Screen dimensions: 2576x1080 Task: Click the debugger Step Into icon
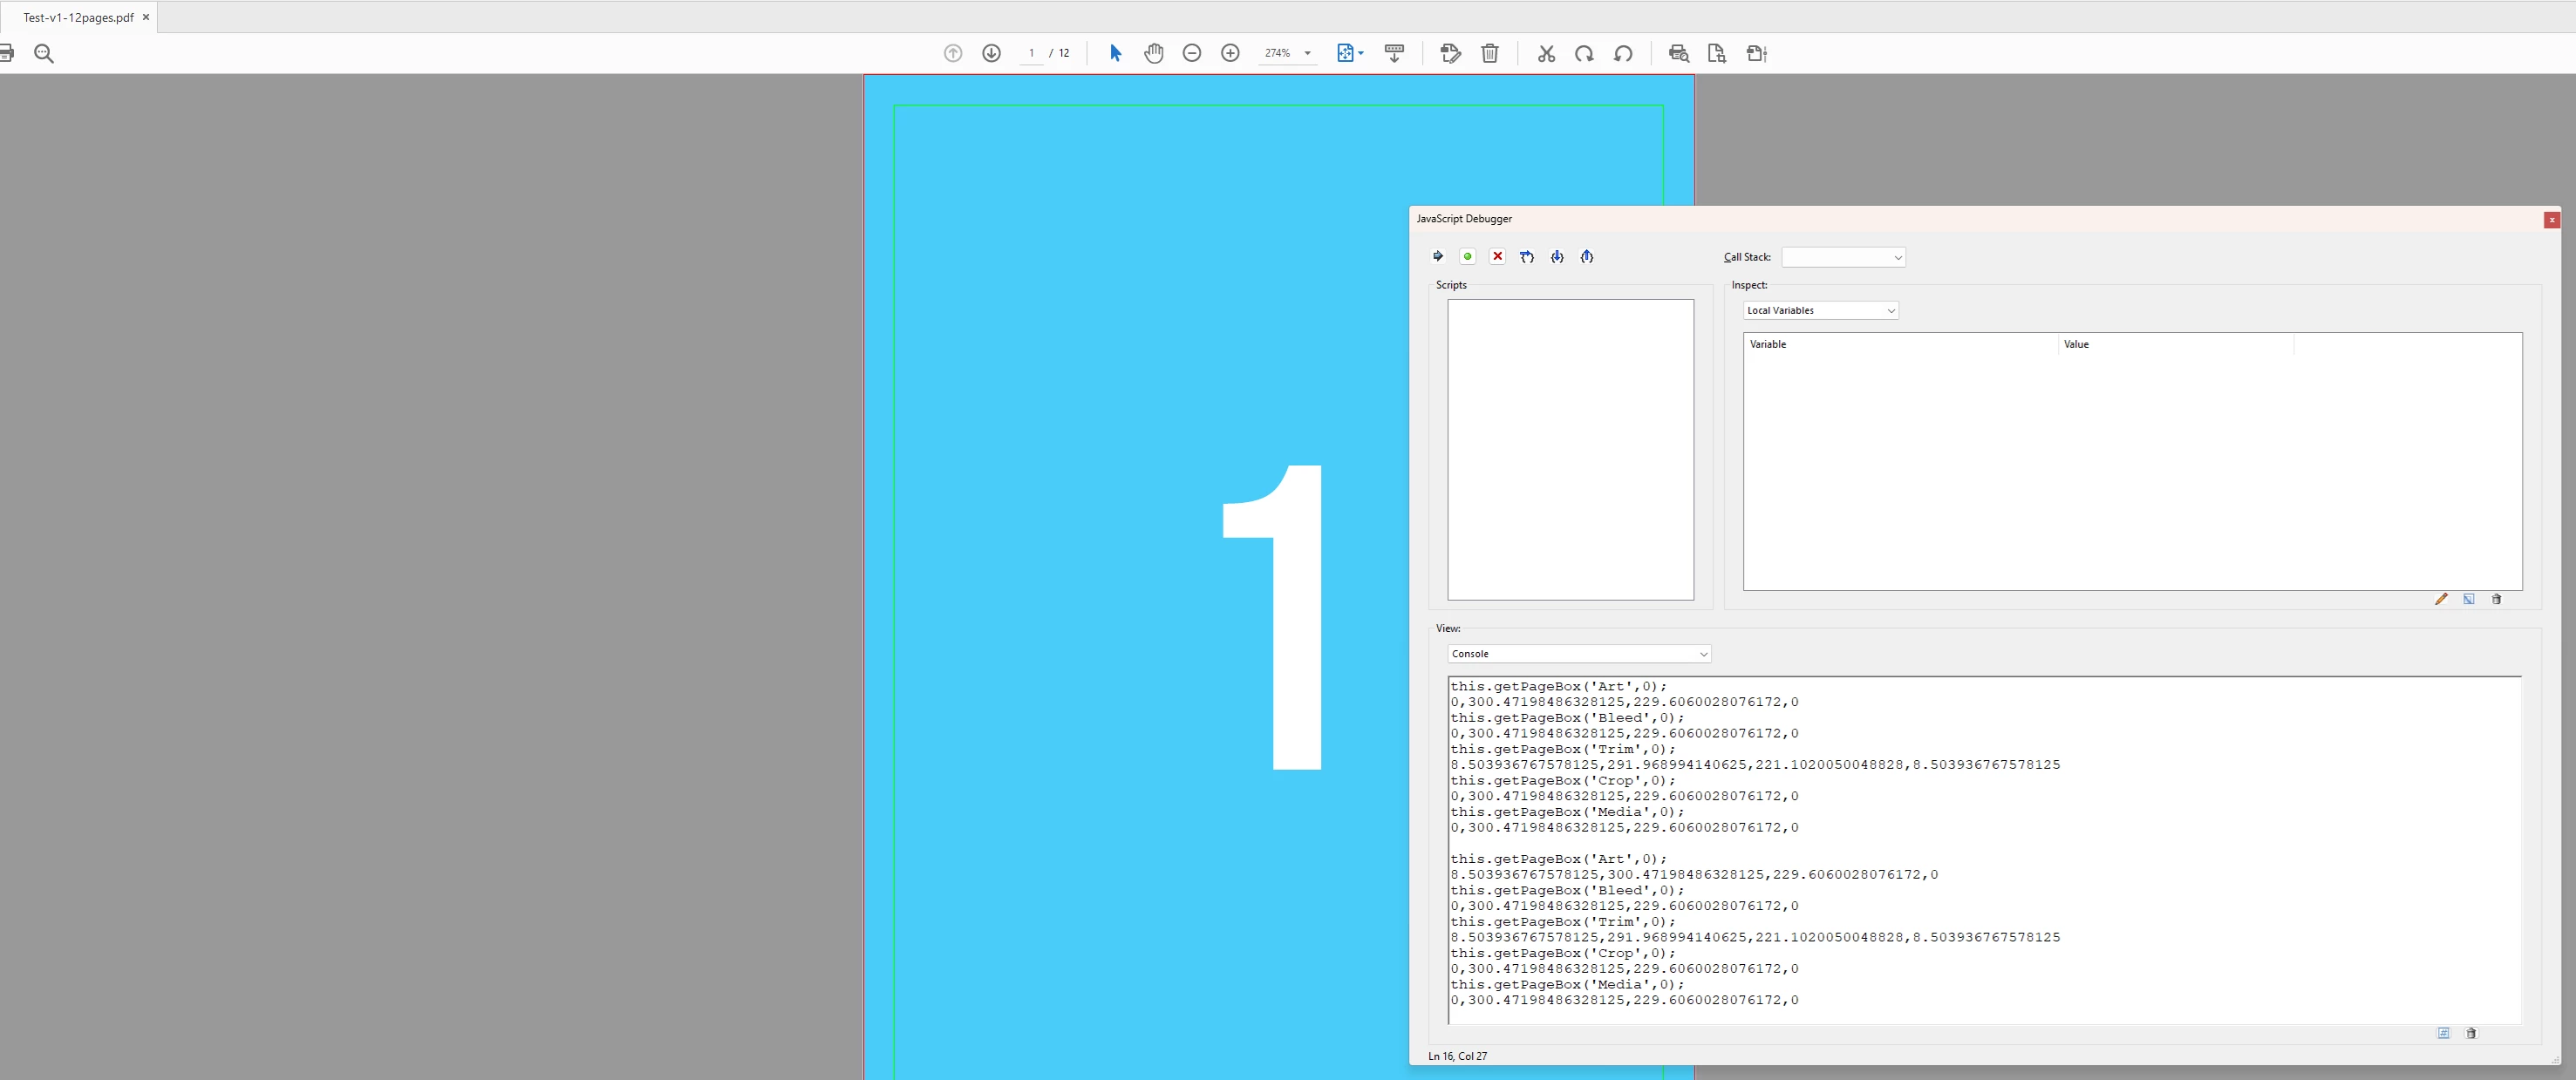click(1557, 257)
